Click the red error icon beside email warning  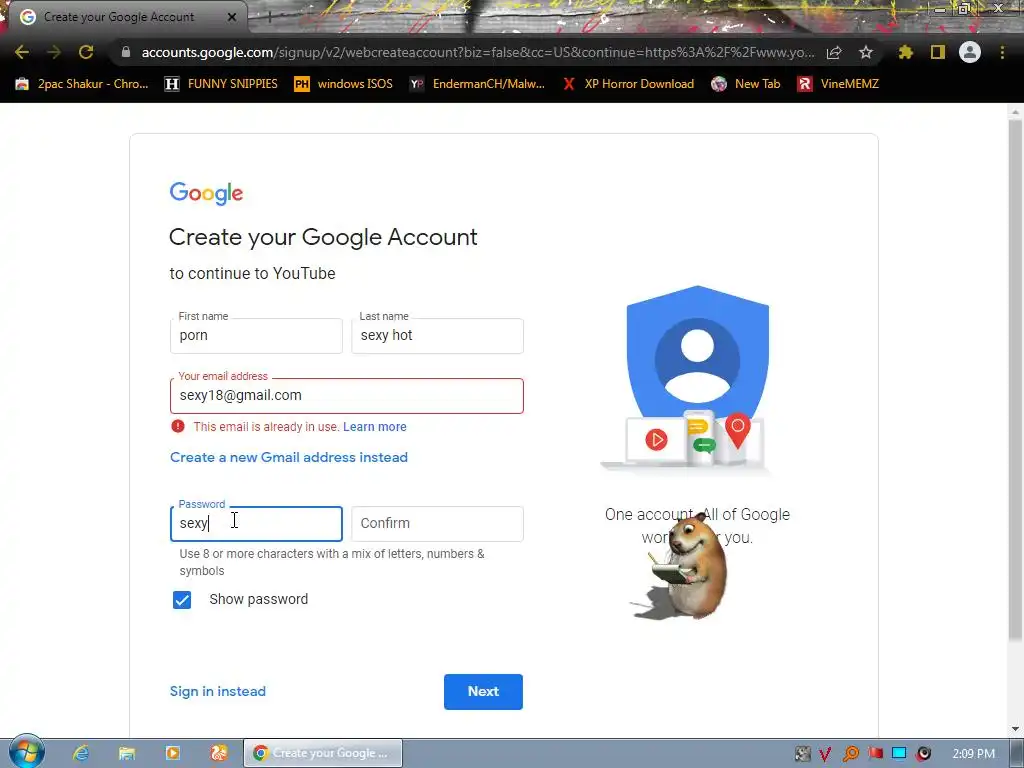[178, 426]
